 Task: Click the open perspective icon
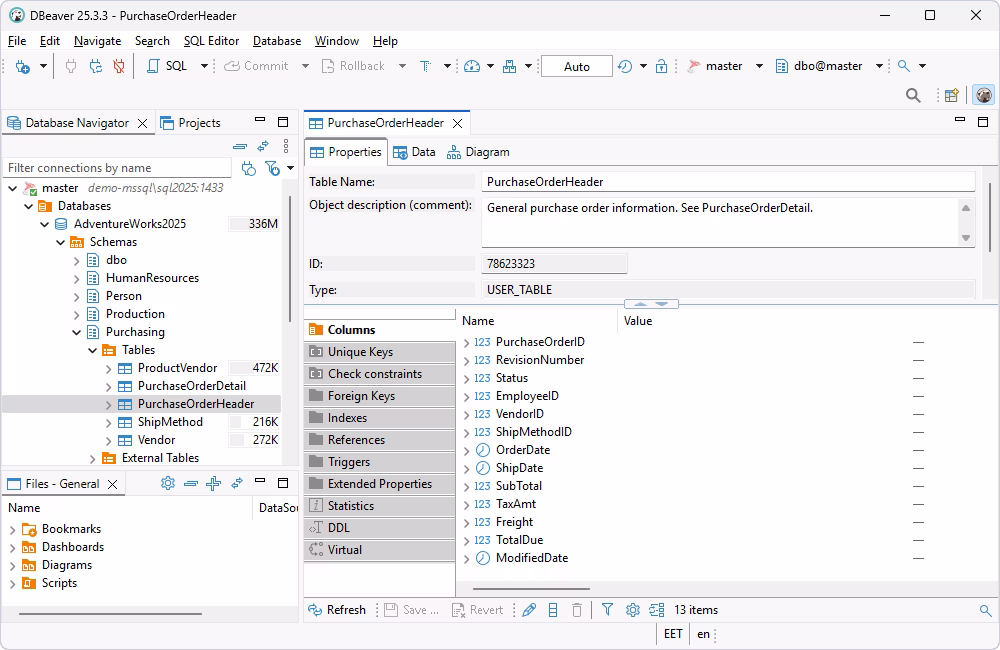[x=952, y=96]
